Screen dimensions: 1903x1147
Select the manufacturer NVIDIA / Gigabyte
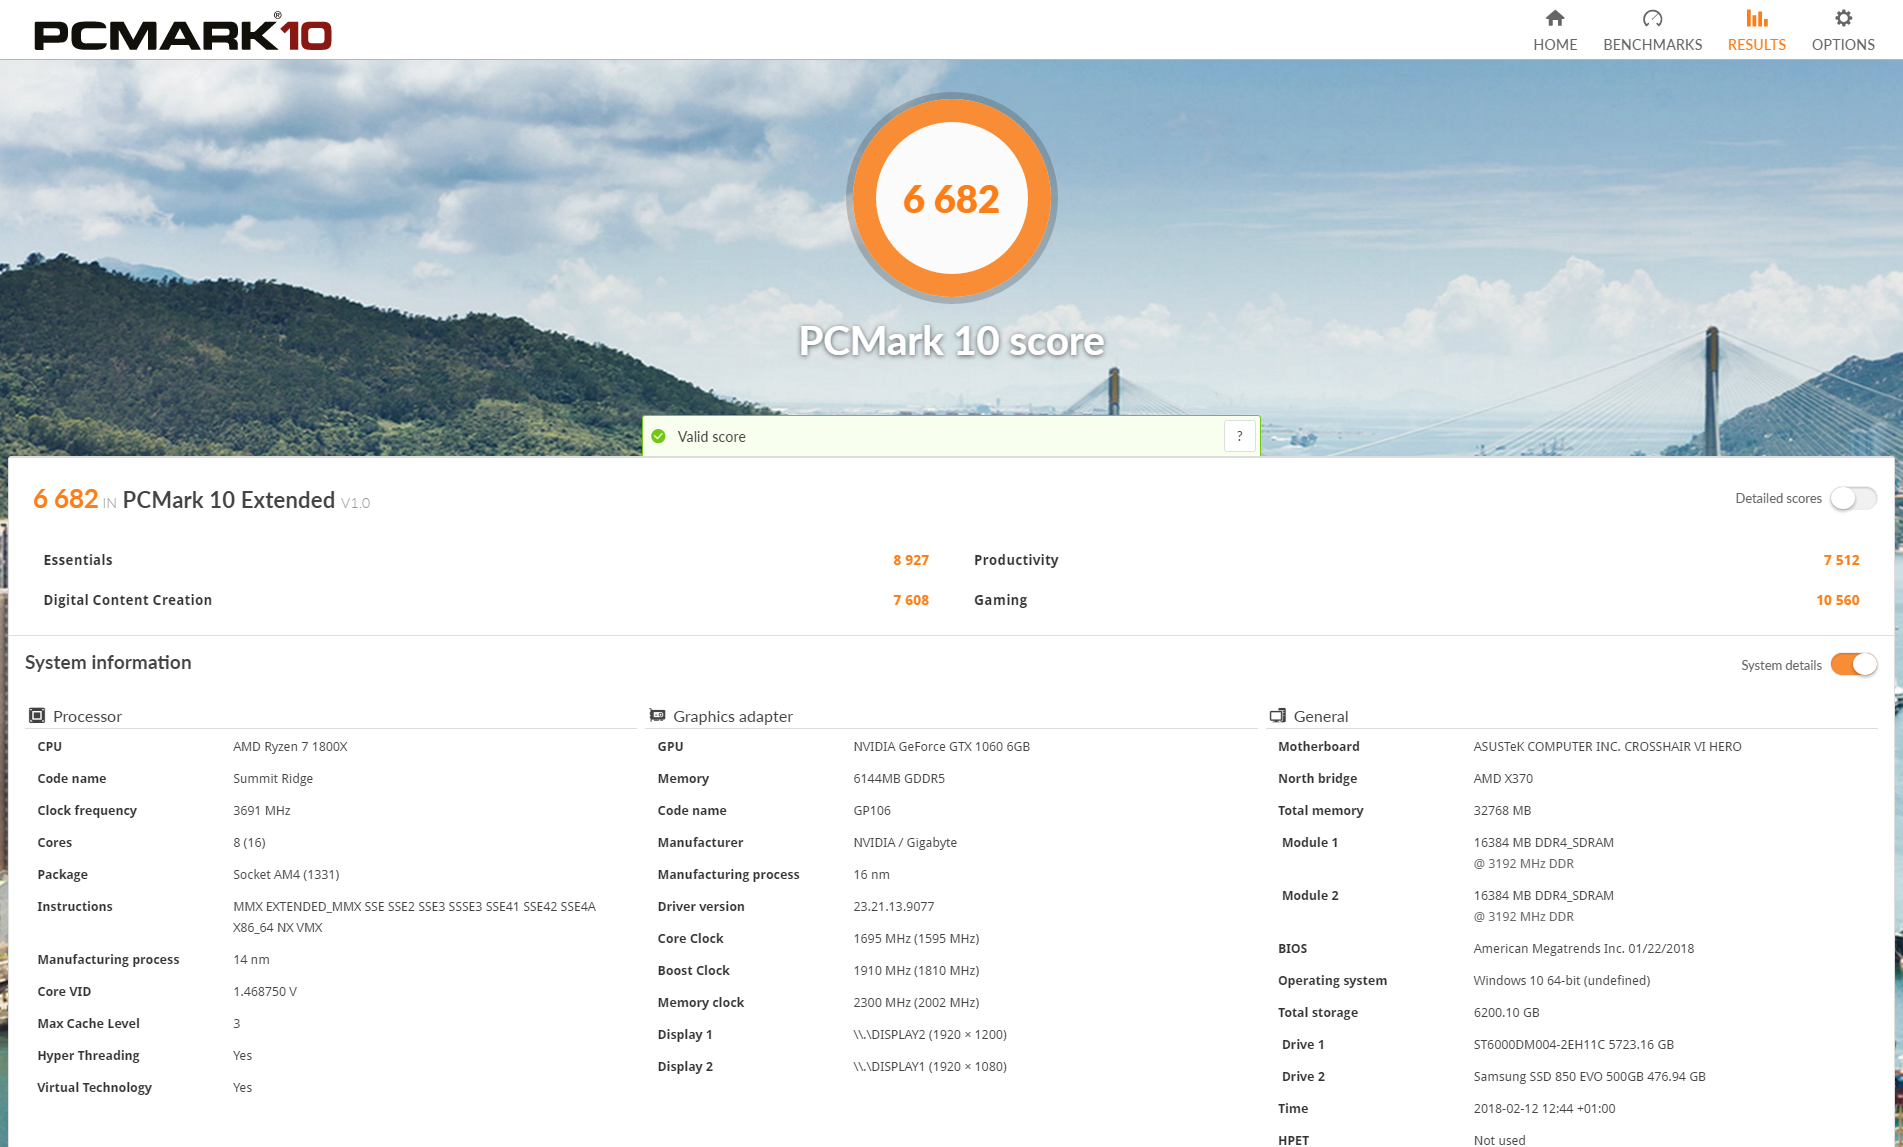[905, 843]
